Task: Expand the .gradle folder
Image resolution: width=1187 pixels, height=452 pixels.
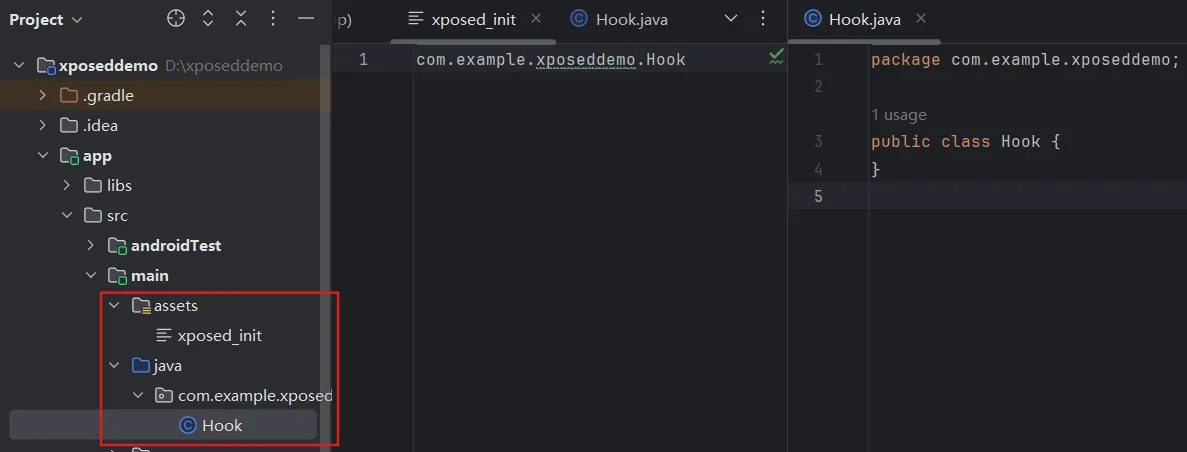Action: point(42,96)
